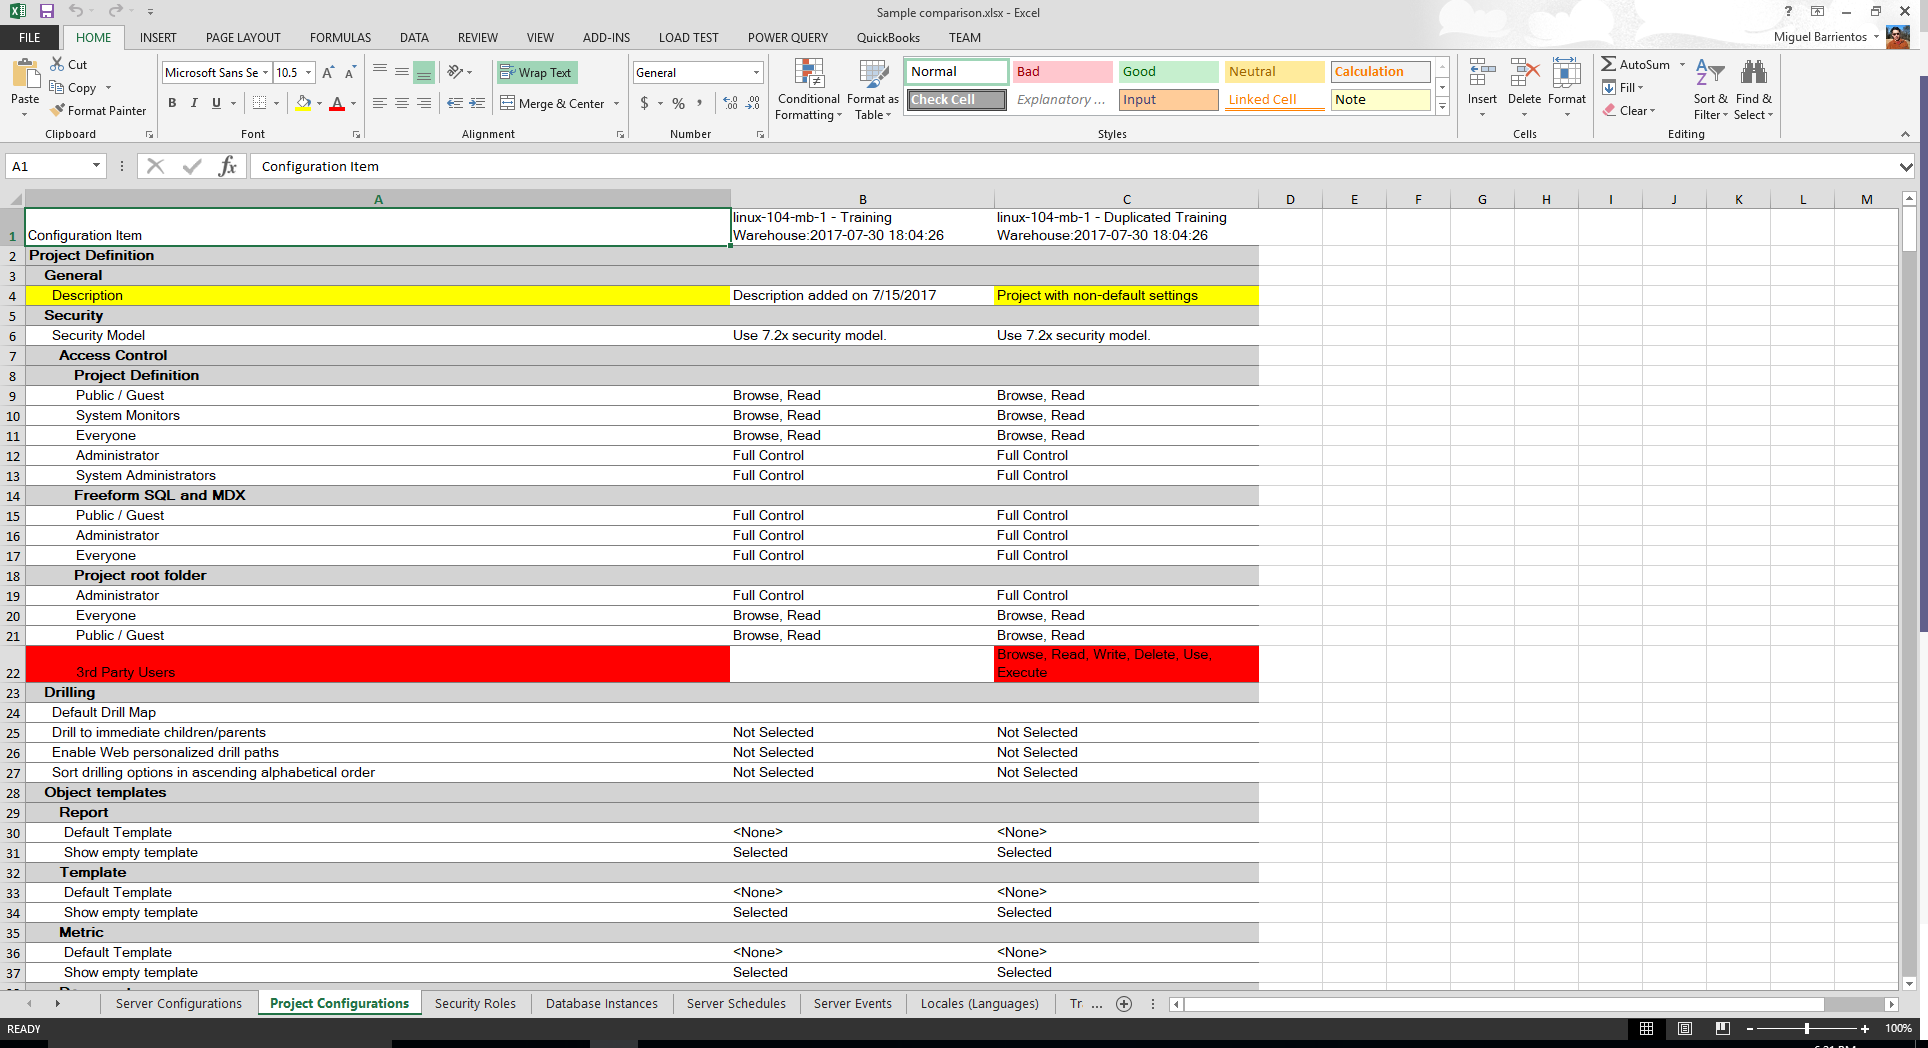
Task: Toggle Bold formatting
Action: [172, 103]
